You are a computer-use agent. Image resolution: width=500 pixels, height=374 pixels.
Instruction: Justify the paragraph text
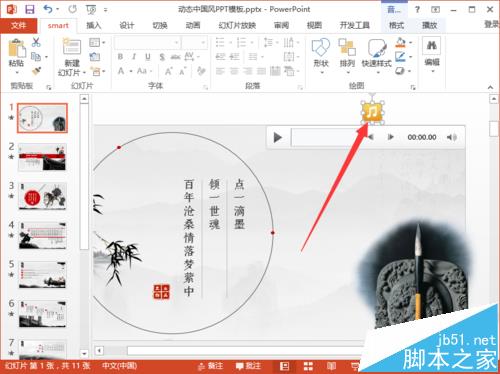[x=261, y=71]
